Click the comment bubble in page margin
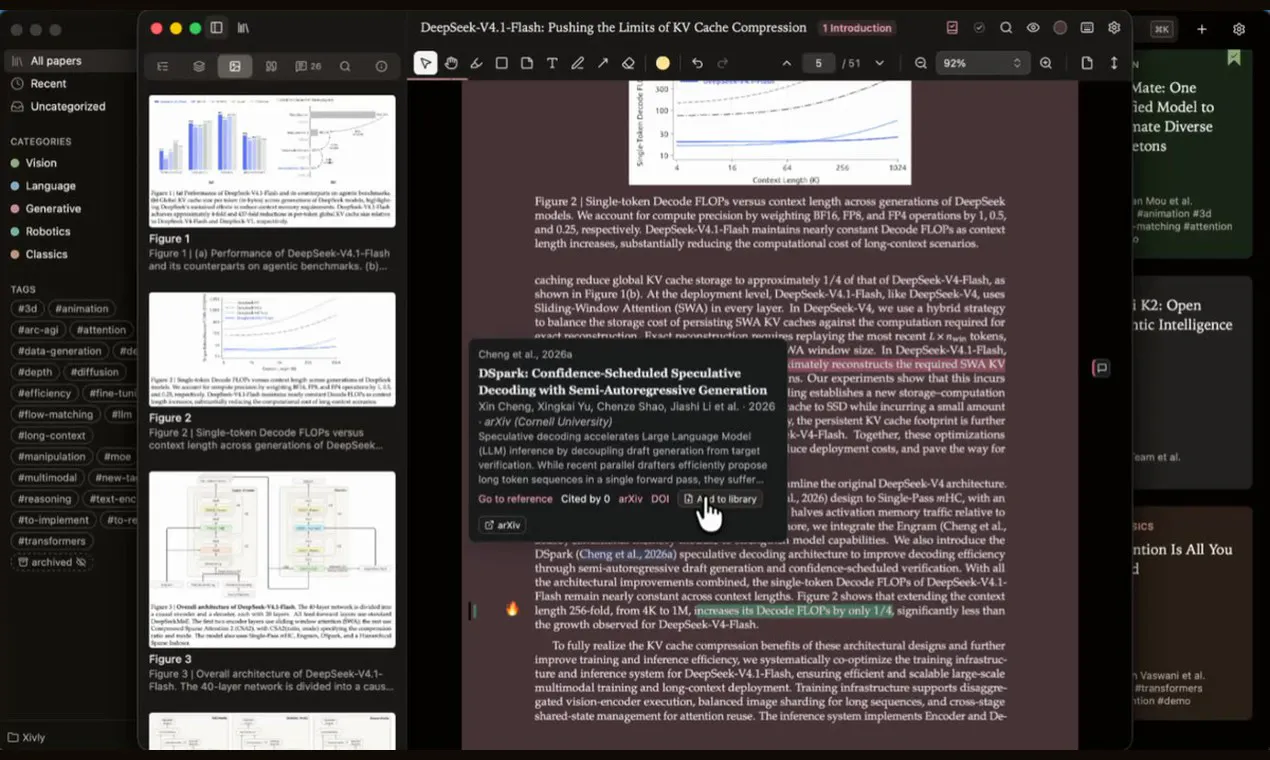 (1101, 368)
